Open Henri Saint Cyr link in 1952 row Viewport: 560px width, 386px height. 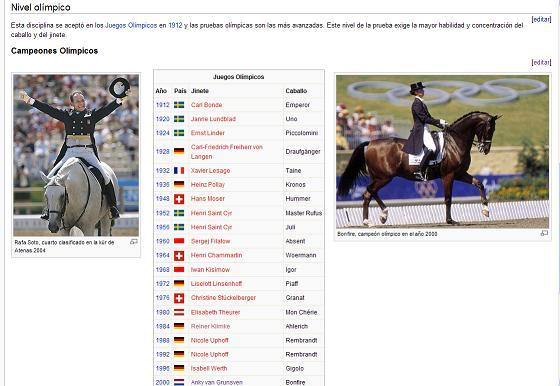click(211, 213)
